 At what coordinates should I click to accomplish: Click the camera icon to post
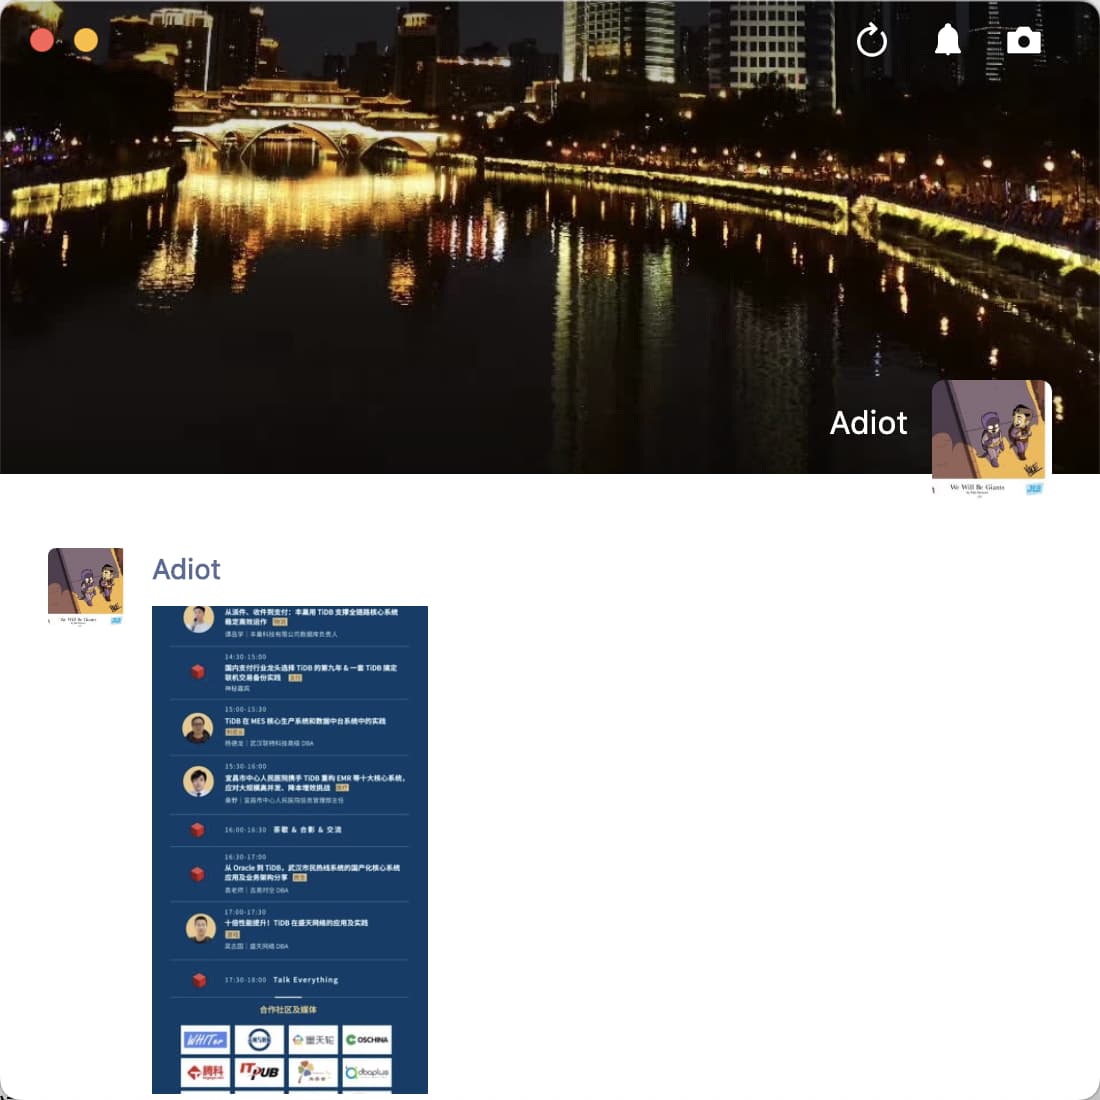click(1023, 40)
